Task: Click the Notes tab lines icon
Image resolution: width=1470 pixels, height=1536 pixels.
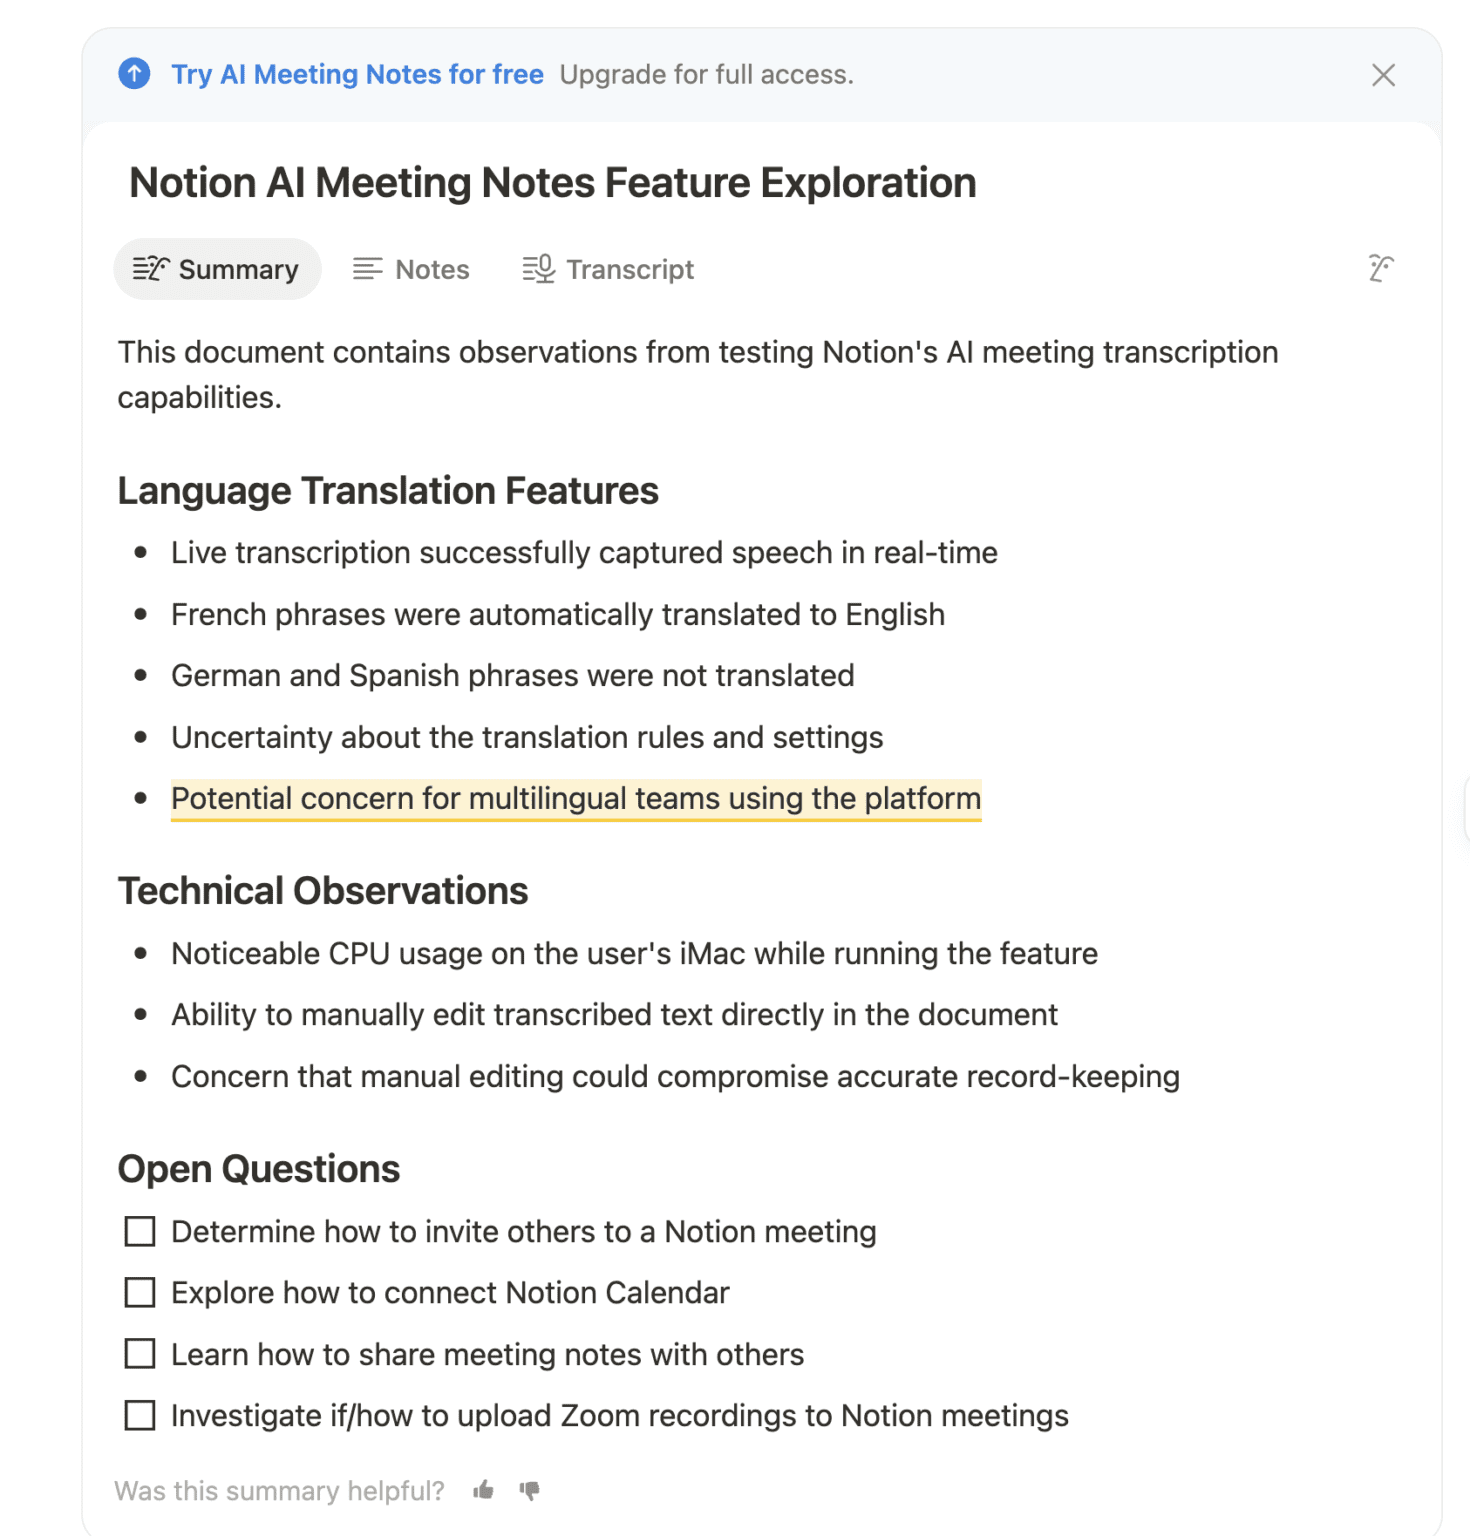Action: coord(367,269)
